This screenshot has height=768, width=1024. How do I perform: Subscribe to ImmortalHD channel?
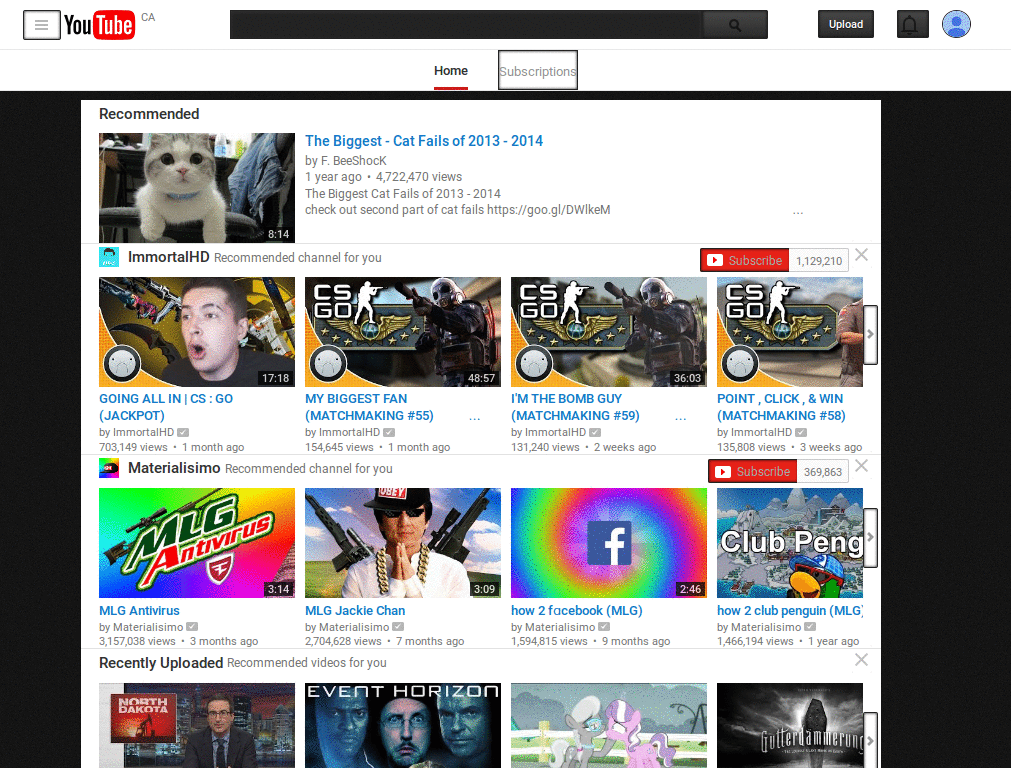(744, 260)
